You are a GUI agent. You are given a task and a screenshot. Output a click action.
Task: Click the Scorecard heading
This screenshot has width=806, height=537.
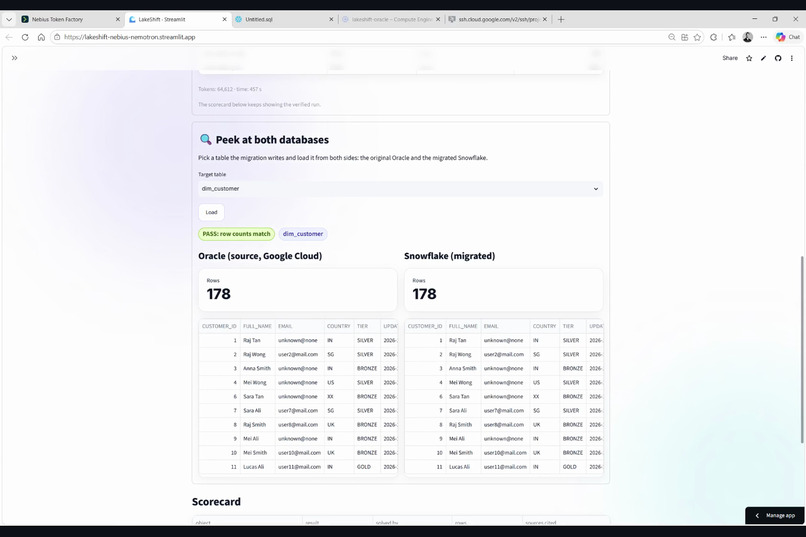pyautogui.click(x=216, y=502)
